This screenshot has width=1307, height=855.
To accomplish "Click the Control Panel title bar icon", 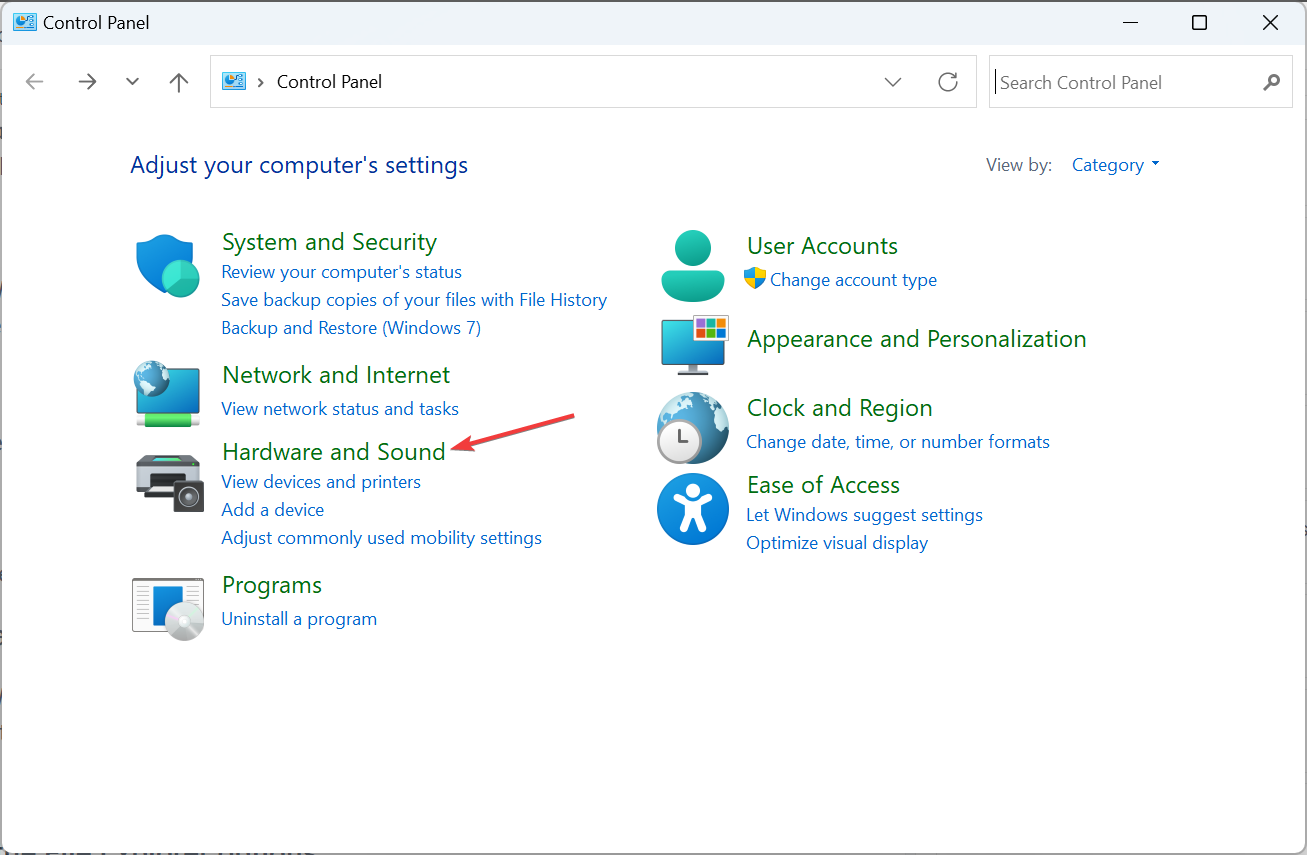I will 24,22.
